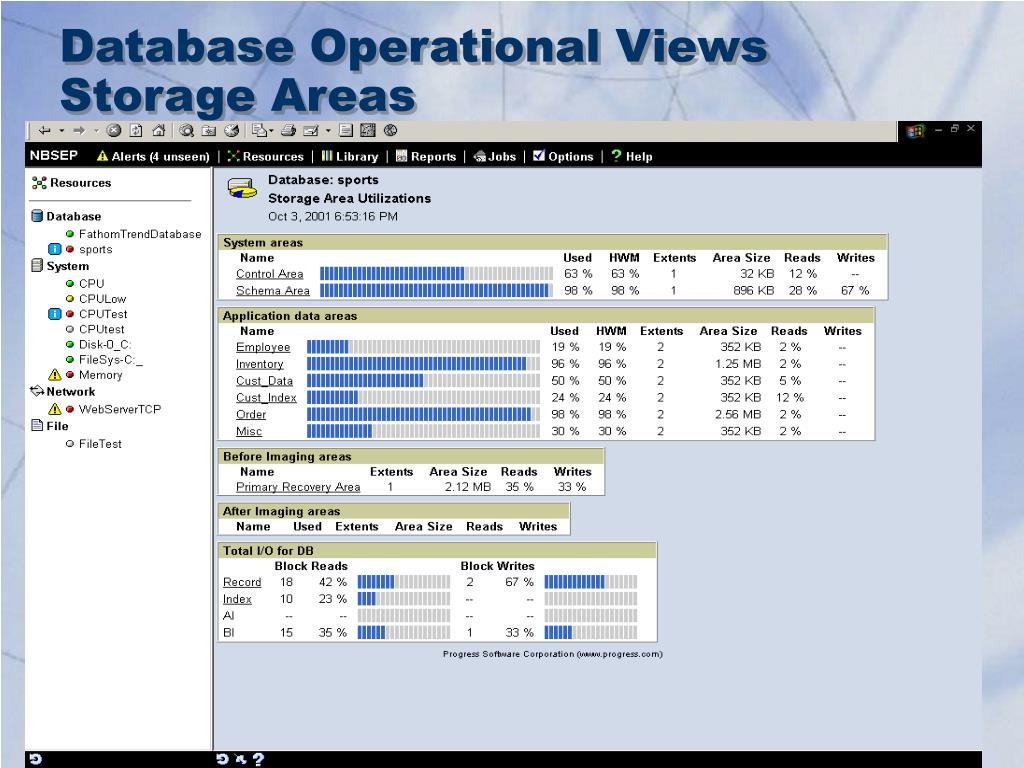This screenshot has height=768, width=1024.
Task: Open the Mail button dropdown arrow
Action: click(x=270, y=131)
